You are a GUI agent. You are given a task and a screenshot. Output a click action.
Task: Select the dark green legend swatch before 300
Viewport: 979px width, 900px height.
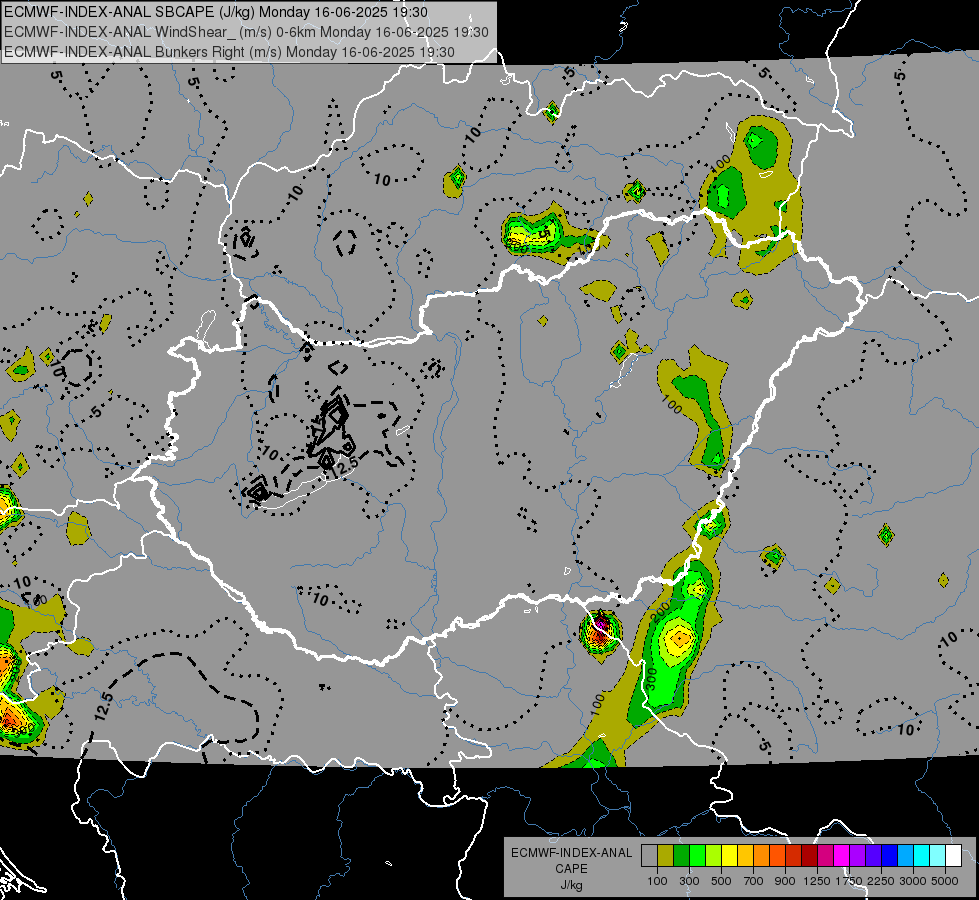tap(681, 856)
